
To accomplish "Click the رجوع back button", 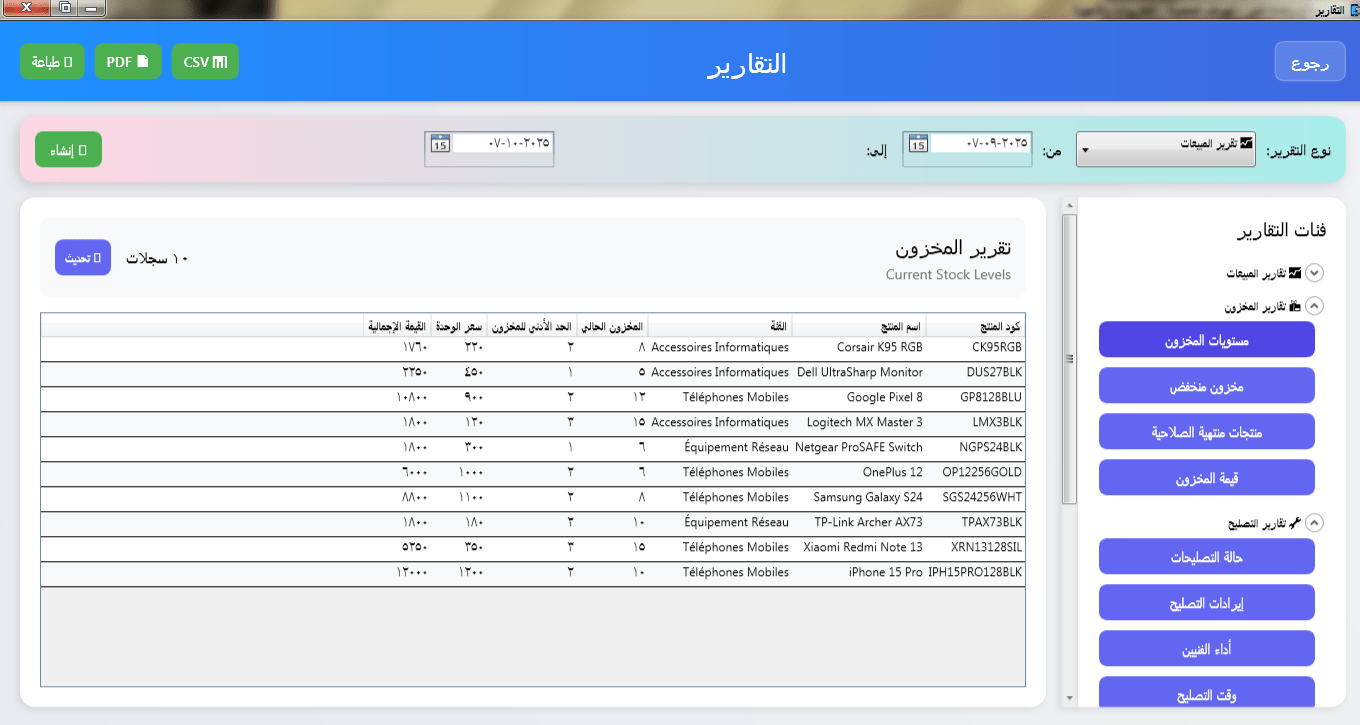I will (1309, 62).
